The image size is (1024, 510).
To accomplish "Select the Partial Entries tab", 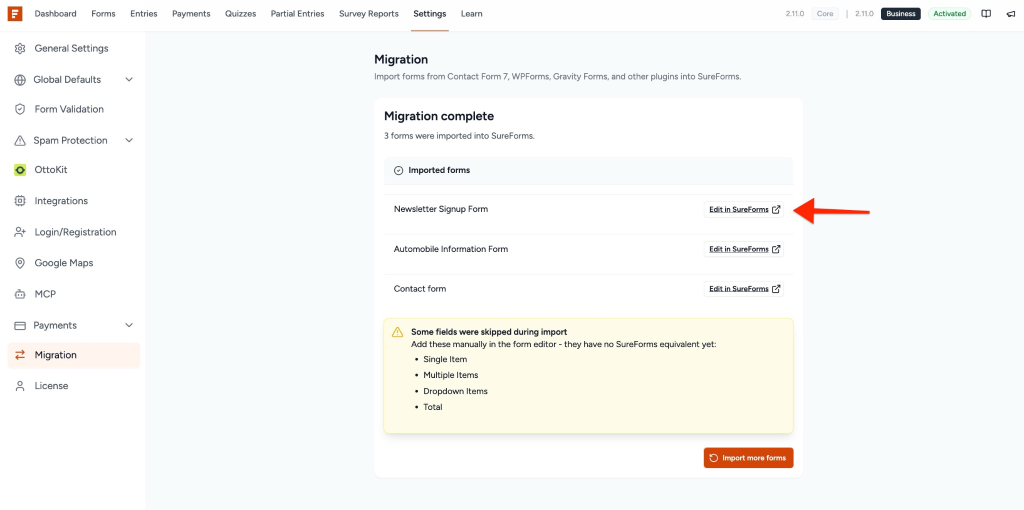I will (297, 14).
